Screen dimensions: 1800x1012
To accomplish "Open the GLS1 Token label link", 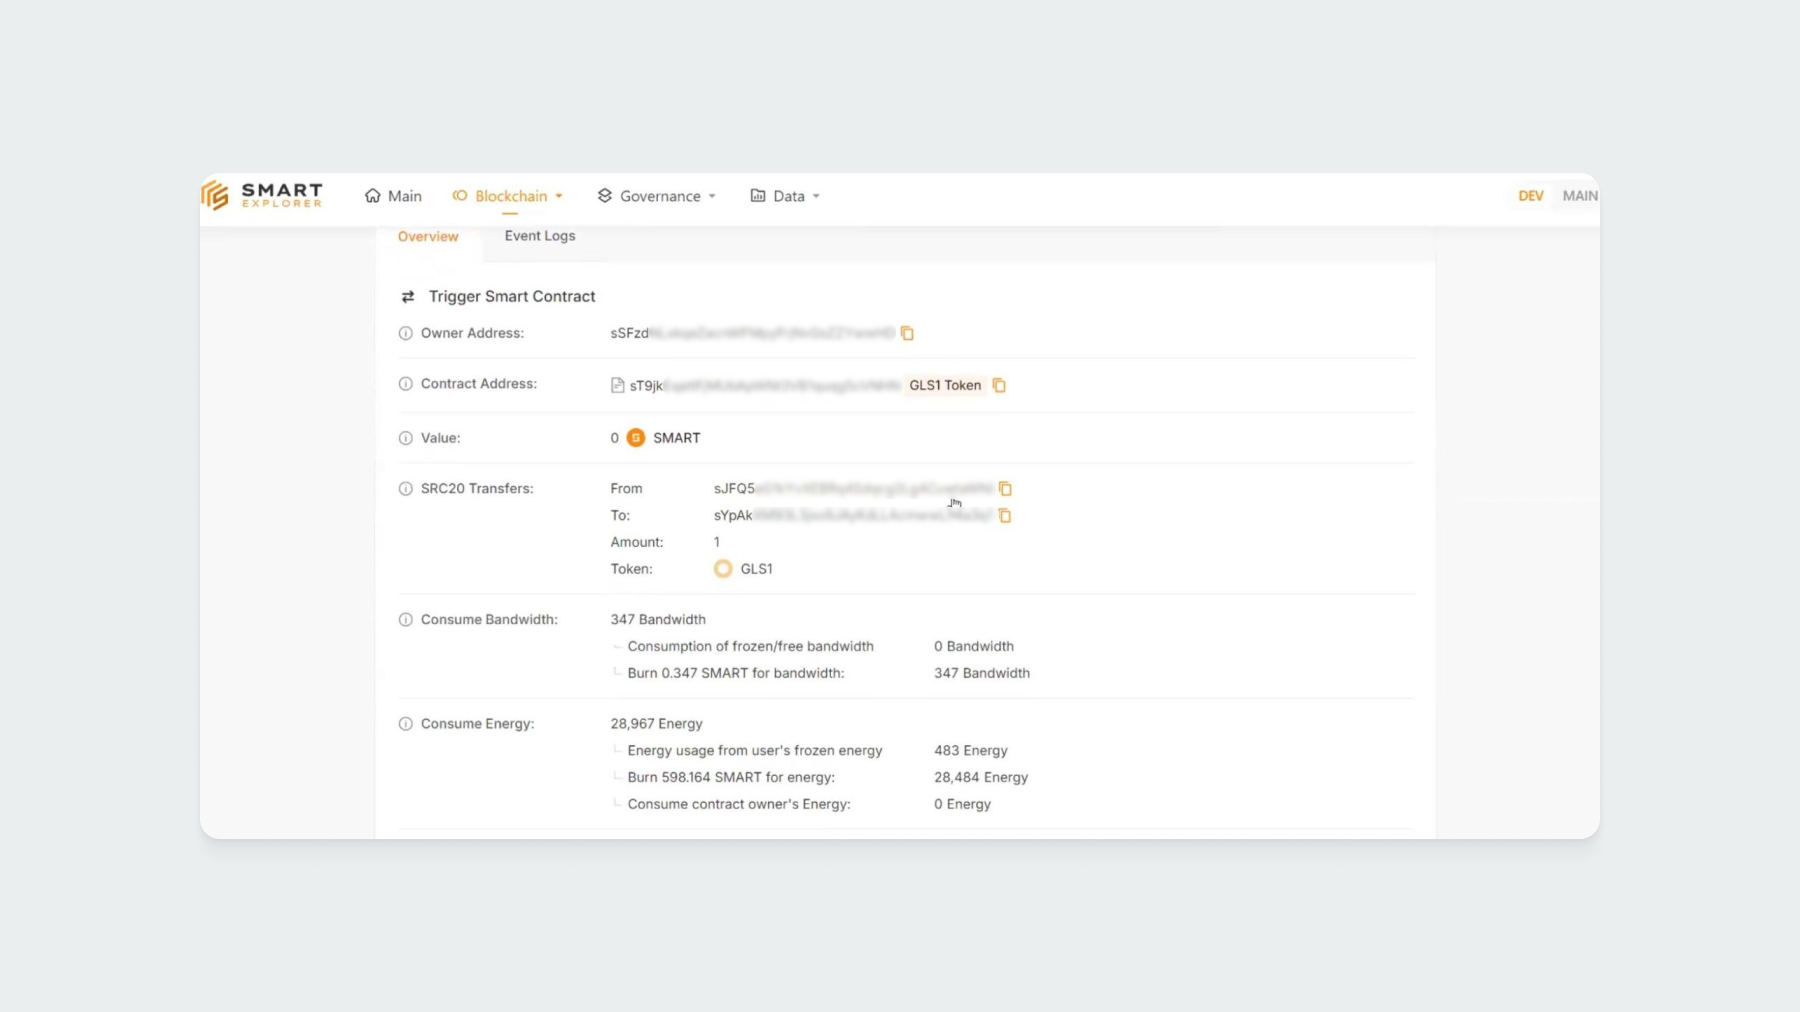I will [945, 386].
